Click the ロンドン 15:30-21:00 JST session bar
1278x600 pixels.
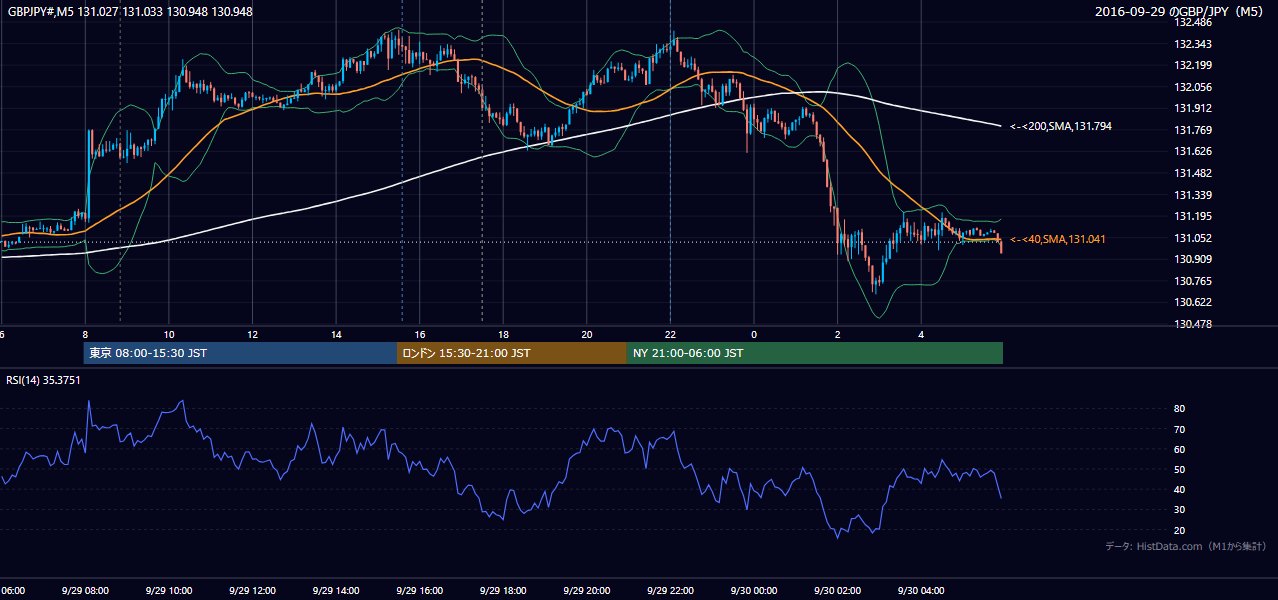pyautogui.click(x=512, y=353)
